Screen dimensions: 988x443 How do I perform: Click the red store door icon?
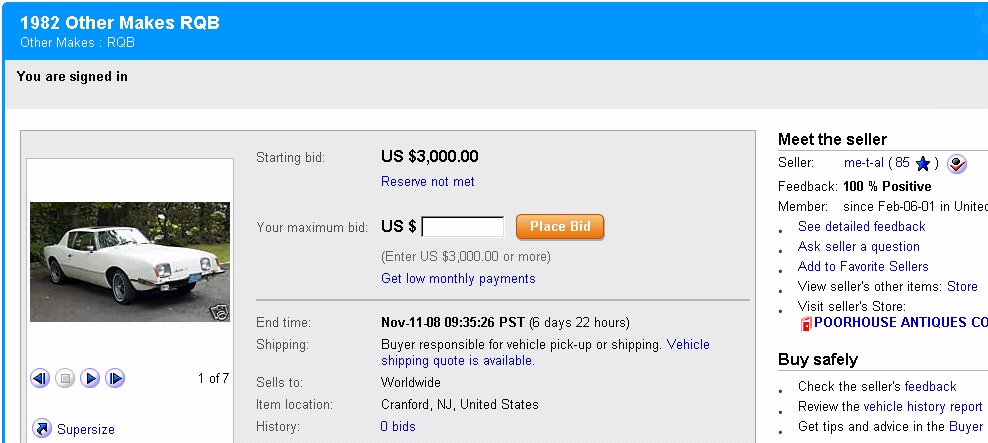point(805,323)
